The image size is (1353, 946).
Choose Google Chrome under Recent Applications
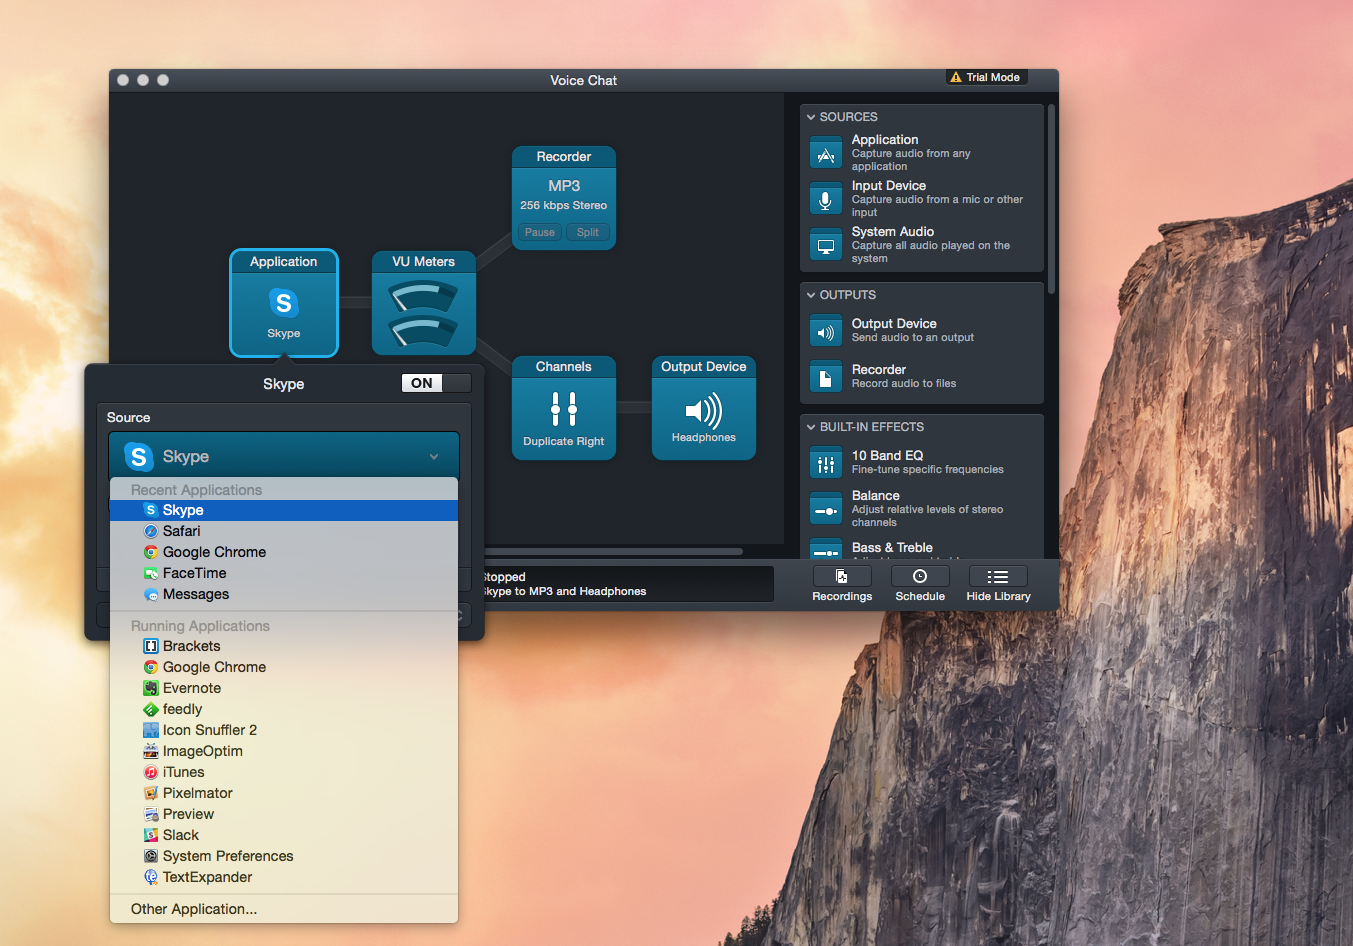click(x=284, y=552)
